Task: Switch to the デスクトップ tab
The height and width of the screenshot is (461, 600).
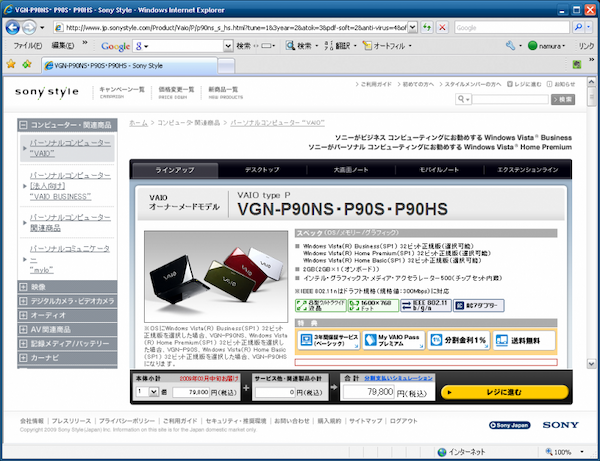Action: point(262,169)
